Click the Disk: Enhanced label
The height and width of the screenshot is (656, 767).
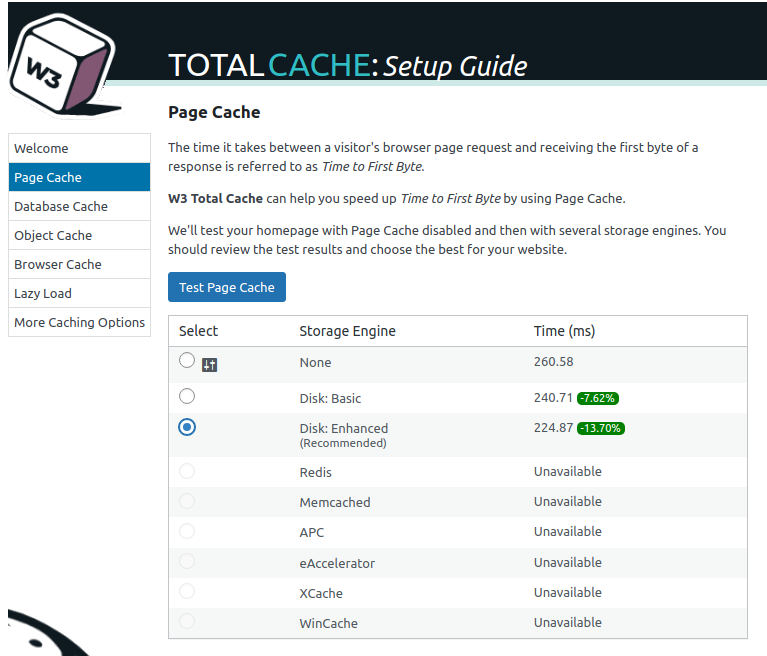pyautogui.click(x=343, y=429)
